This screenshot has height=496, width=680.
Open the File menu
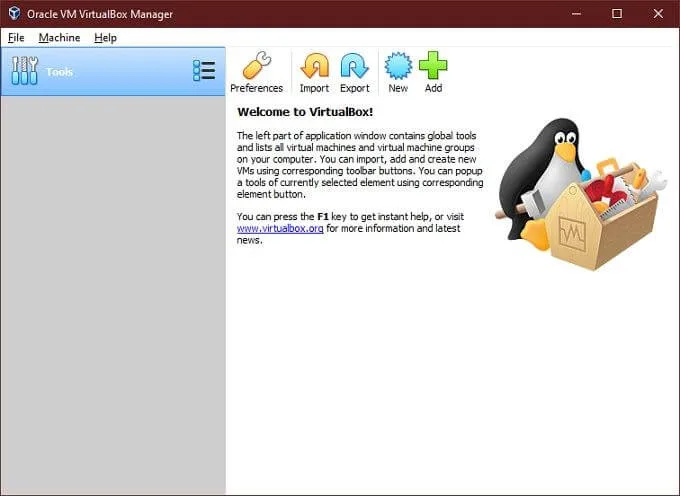(16, 38)
